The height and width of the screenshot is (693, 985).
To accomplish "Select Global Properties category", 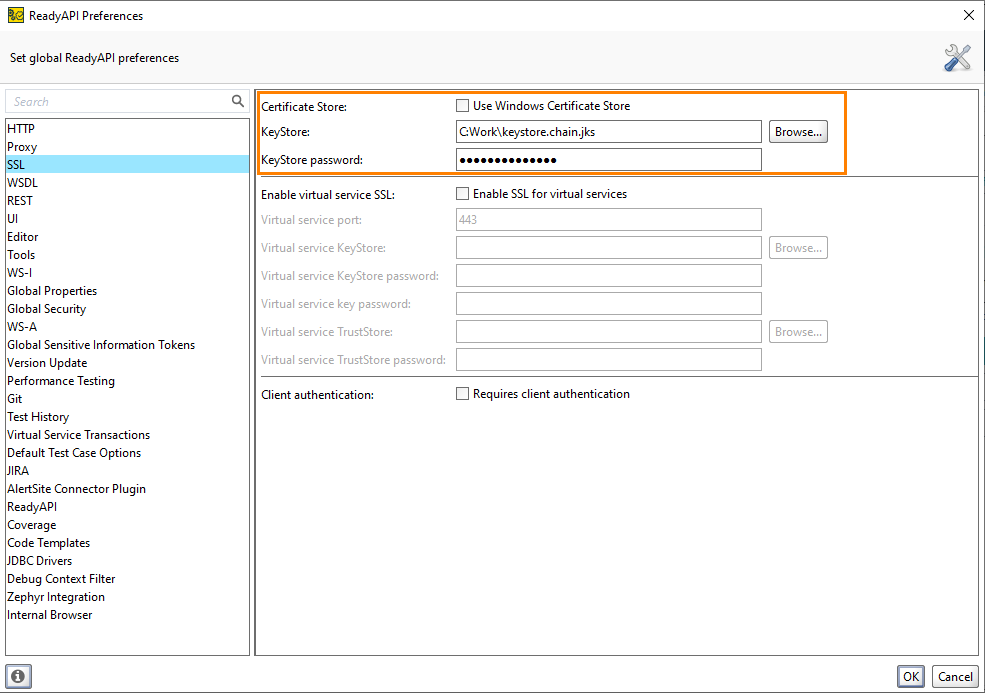I will point(127,290).
